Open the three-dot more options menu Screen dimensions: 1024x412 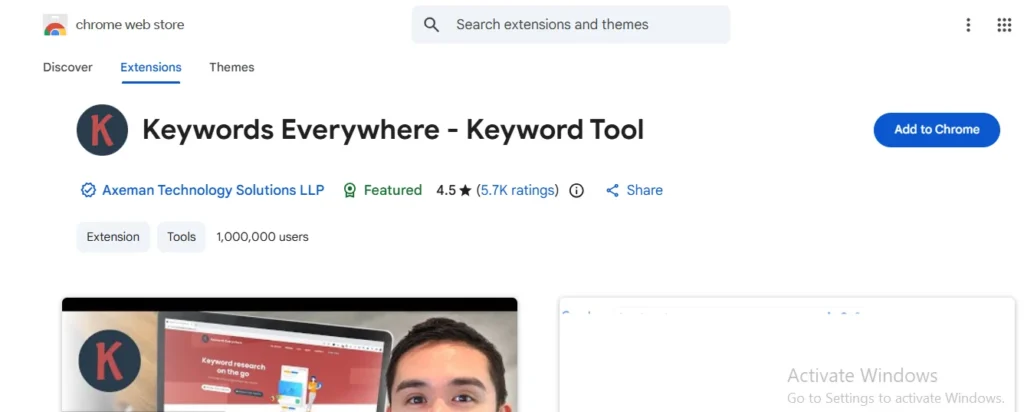pyautogui.click(x=968, y=25)
